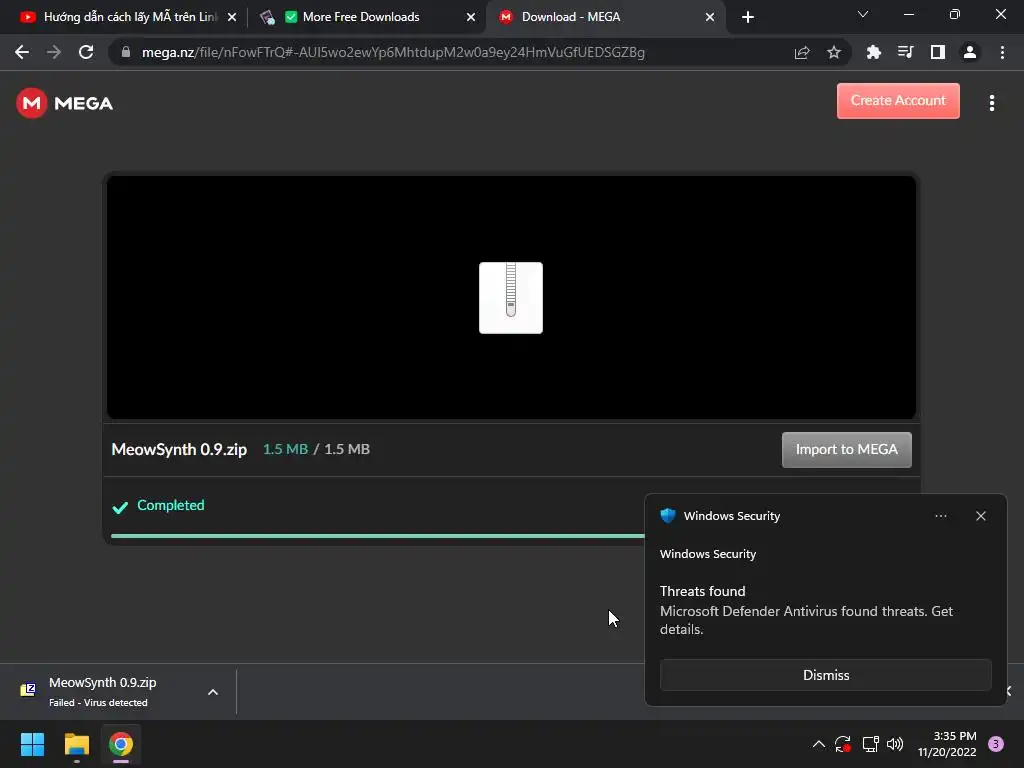Close the Download - MEGA tab

click(x=710, y=17)
